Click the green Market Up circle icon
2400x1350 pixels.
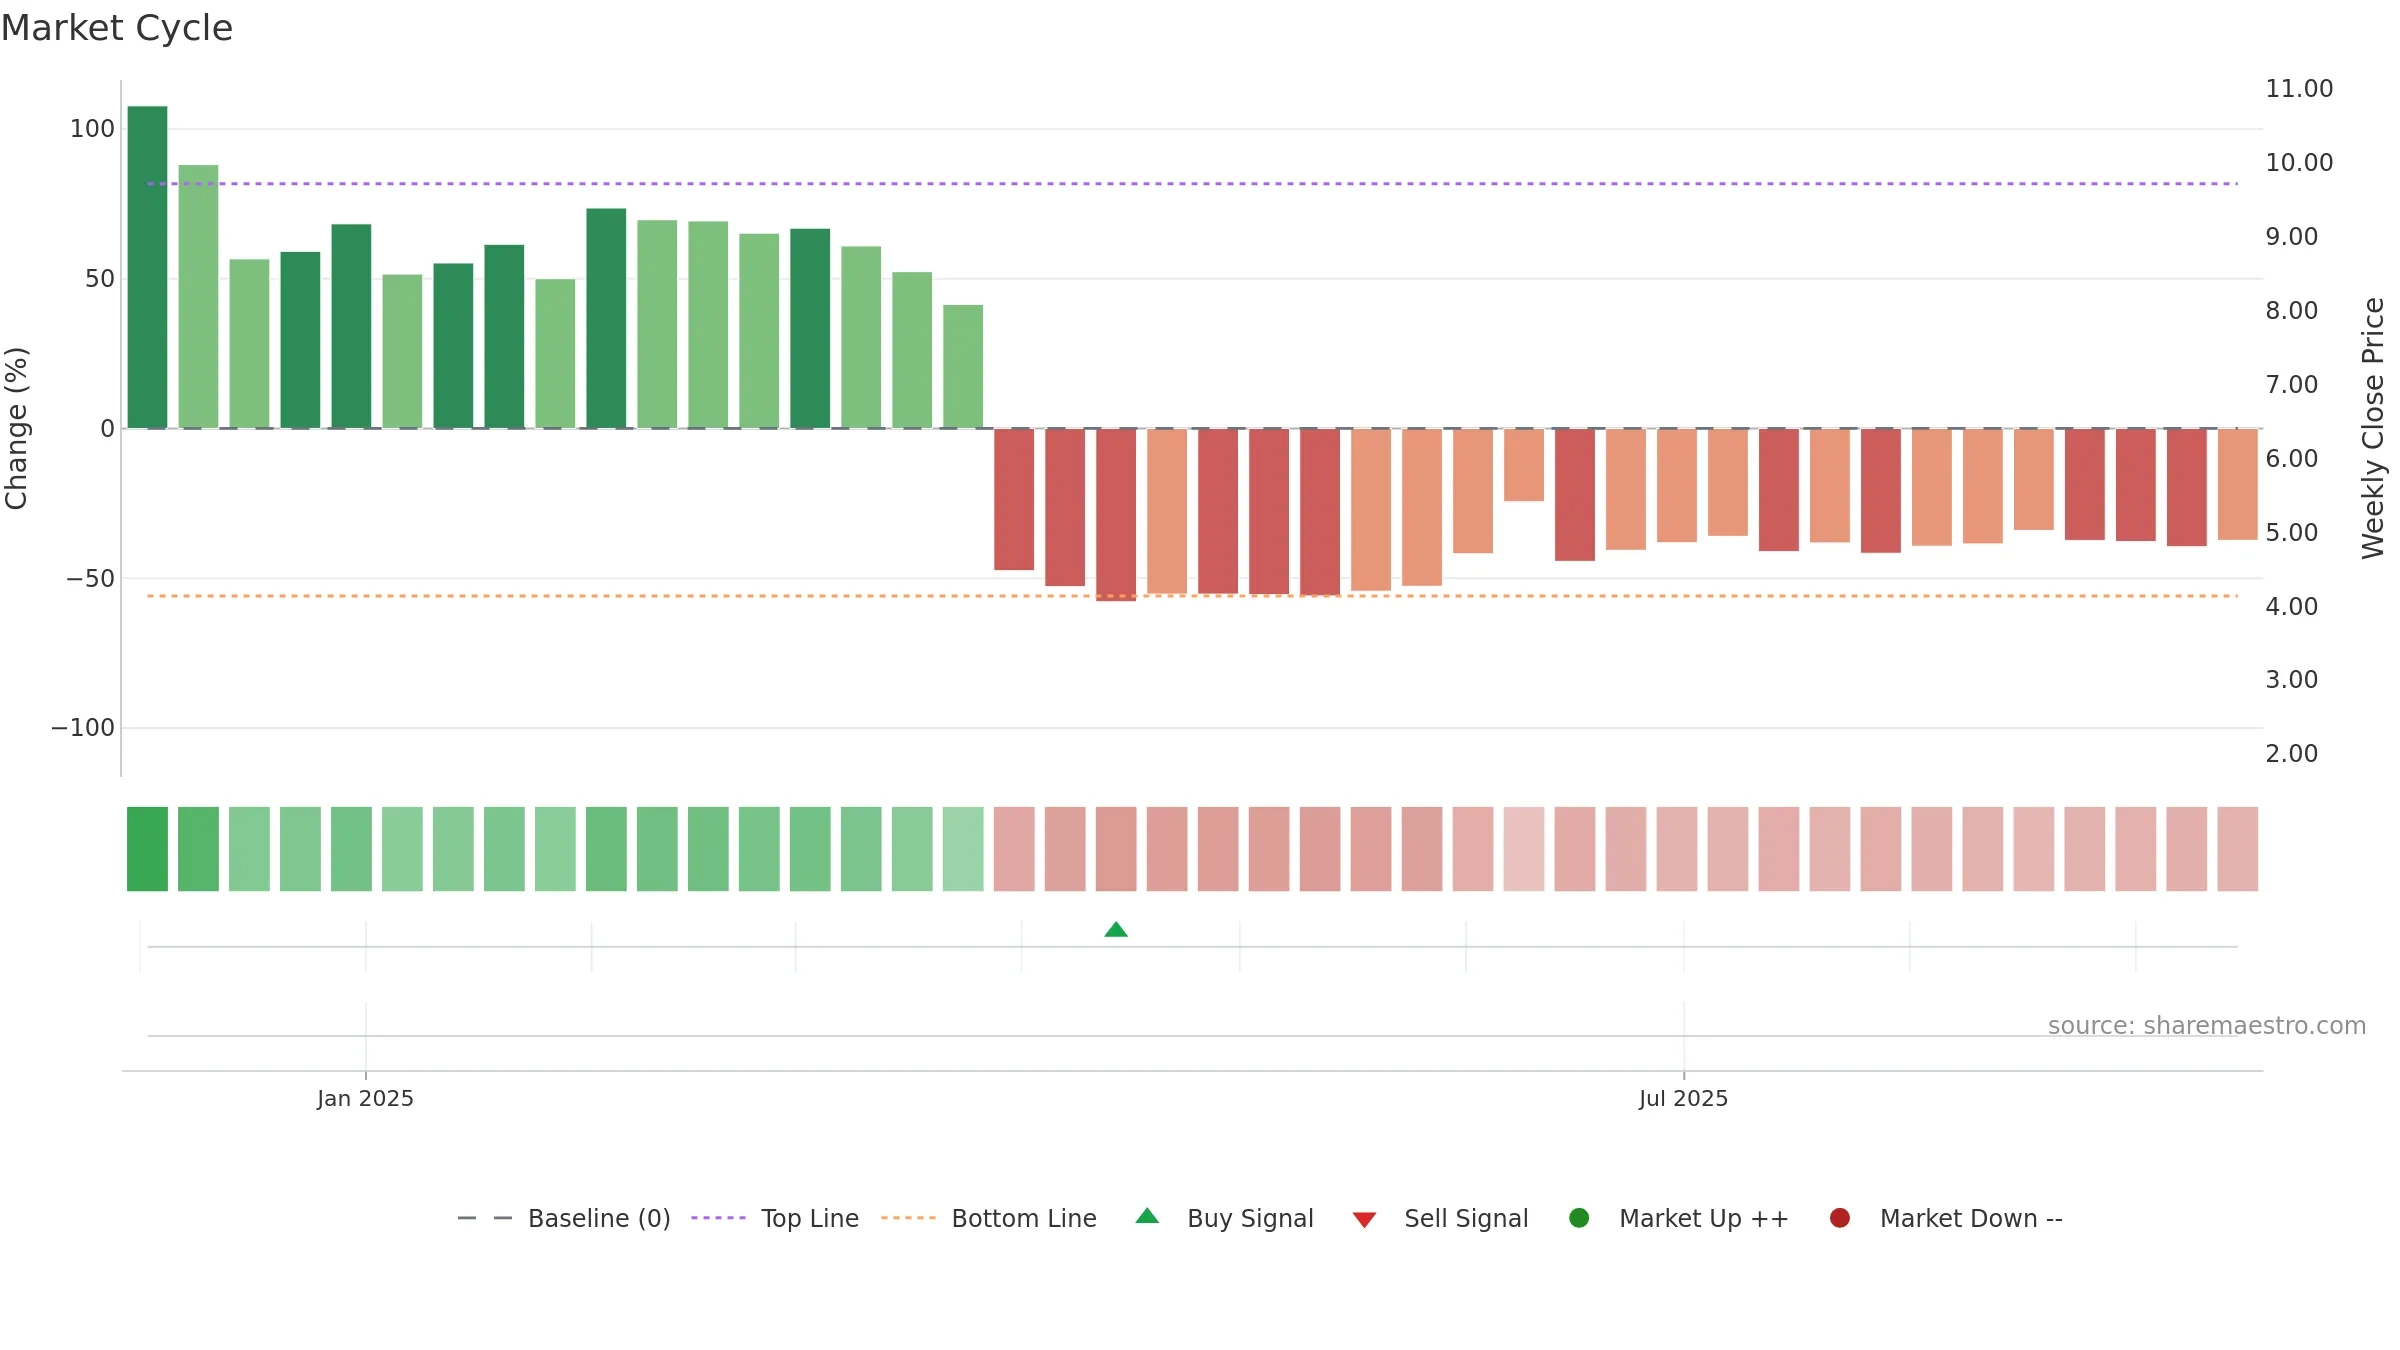click(1579, 1218)
